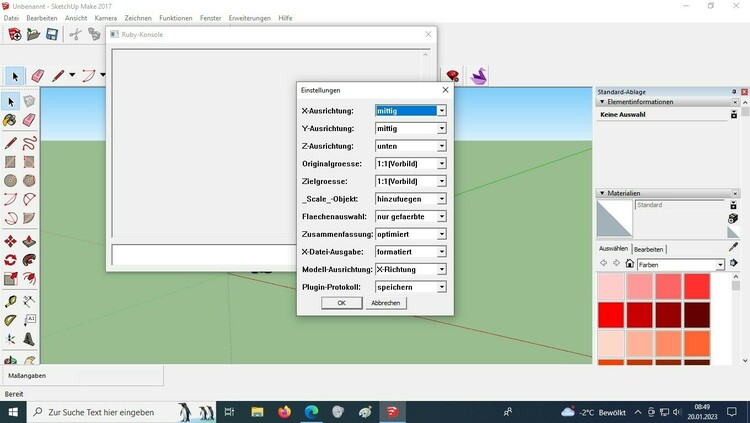Select the Text label tool with A1
Image resolution: width=750 pixels, height=423 pixels.
pos(29,320)
